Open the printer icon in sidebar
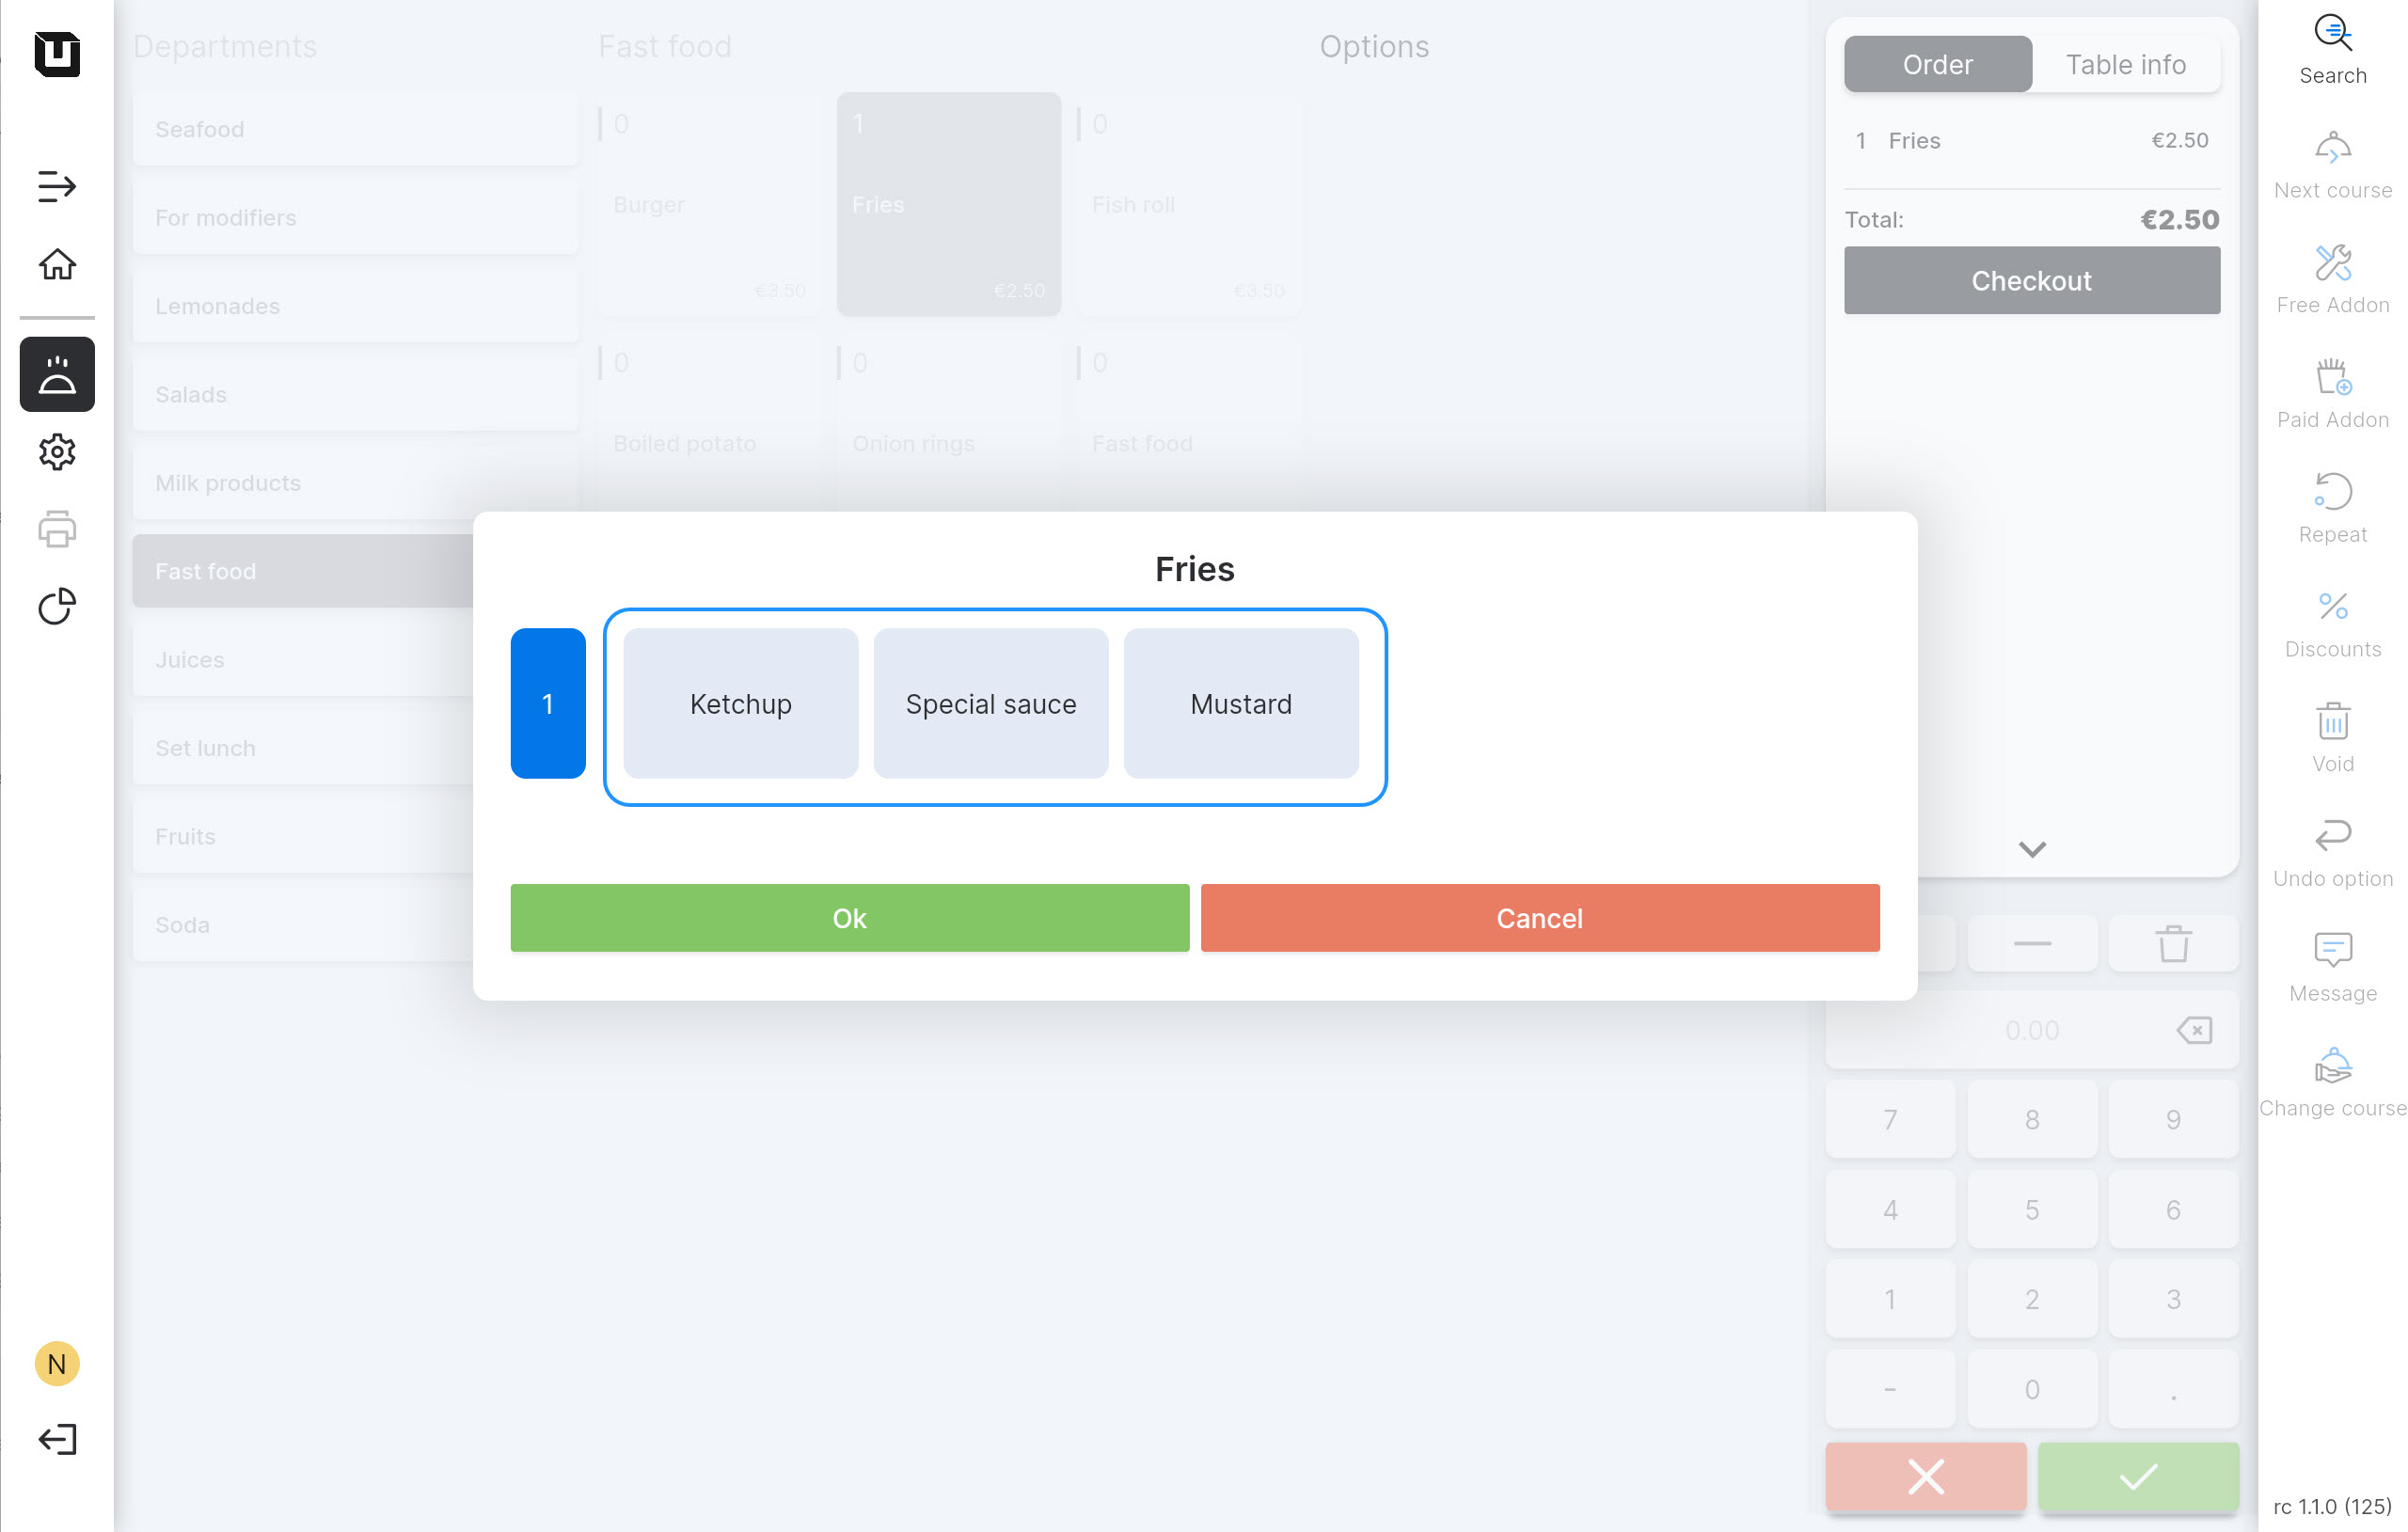The width and height of the screenshot is (2408, 1532). tap(57, 529)
